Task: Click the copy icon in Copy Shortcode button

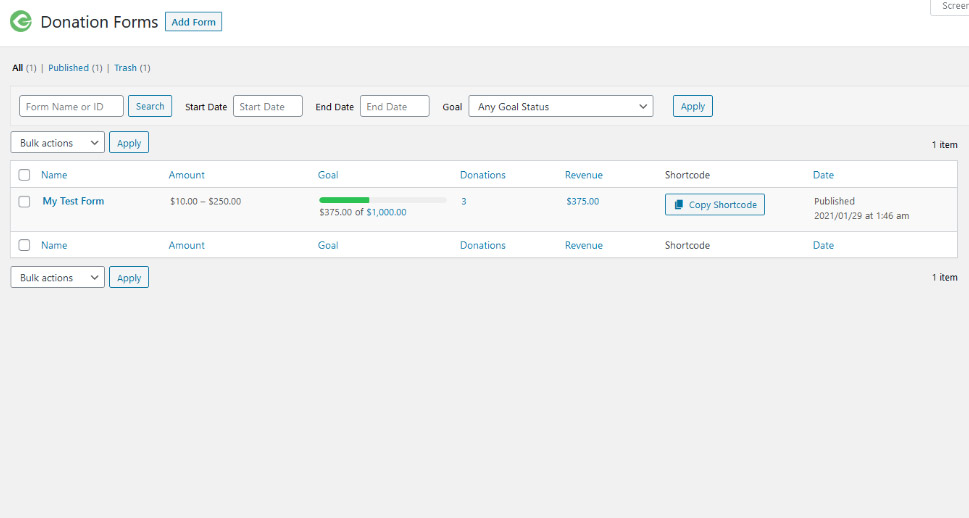Action: coord(679,205)
